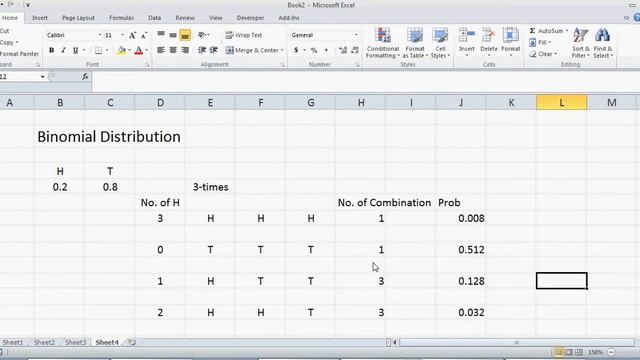Apply the Fill Color bucket
Screen dimensions: 640x360
click(x=121, y=50)
